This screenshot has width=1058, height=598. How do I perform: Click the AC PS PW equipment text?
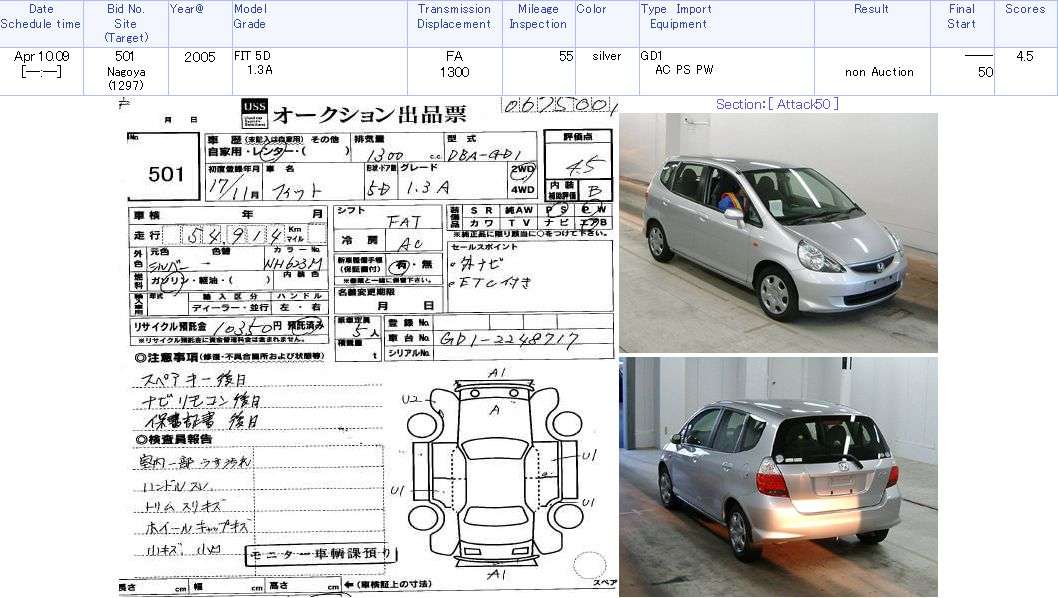tap(684, 70)
